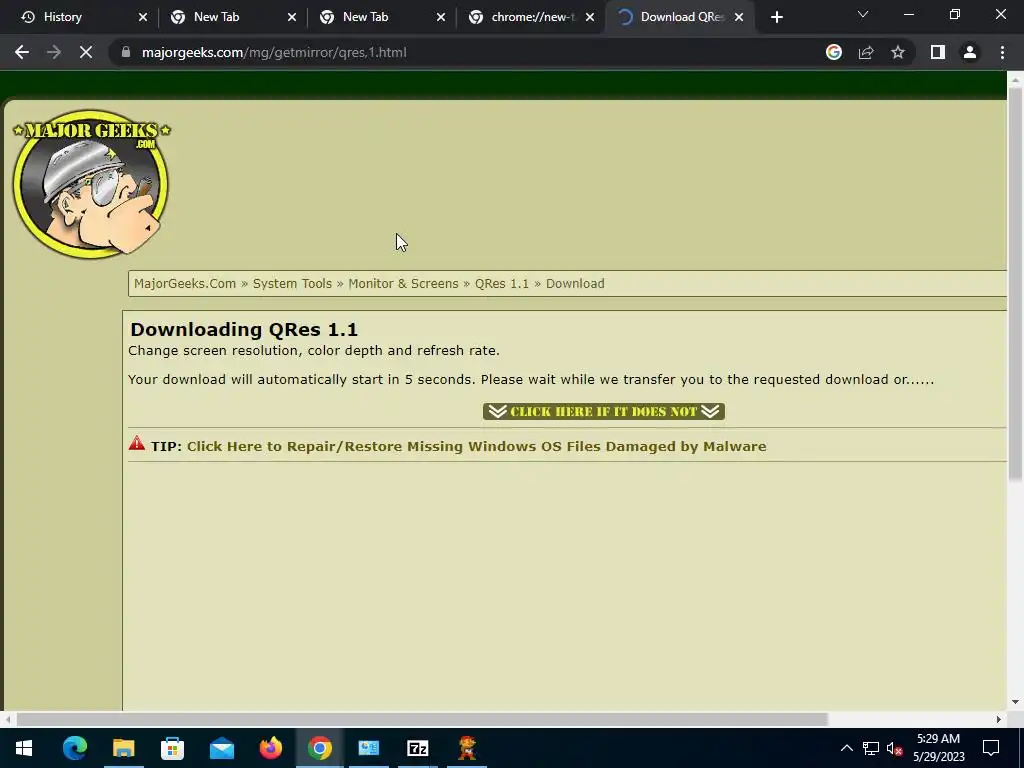Open Chrome's three-dot menu
Viewport: 1024px width, 768px height.
coord(1002,52)
